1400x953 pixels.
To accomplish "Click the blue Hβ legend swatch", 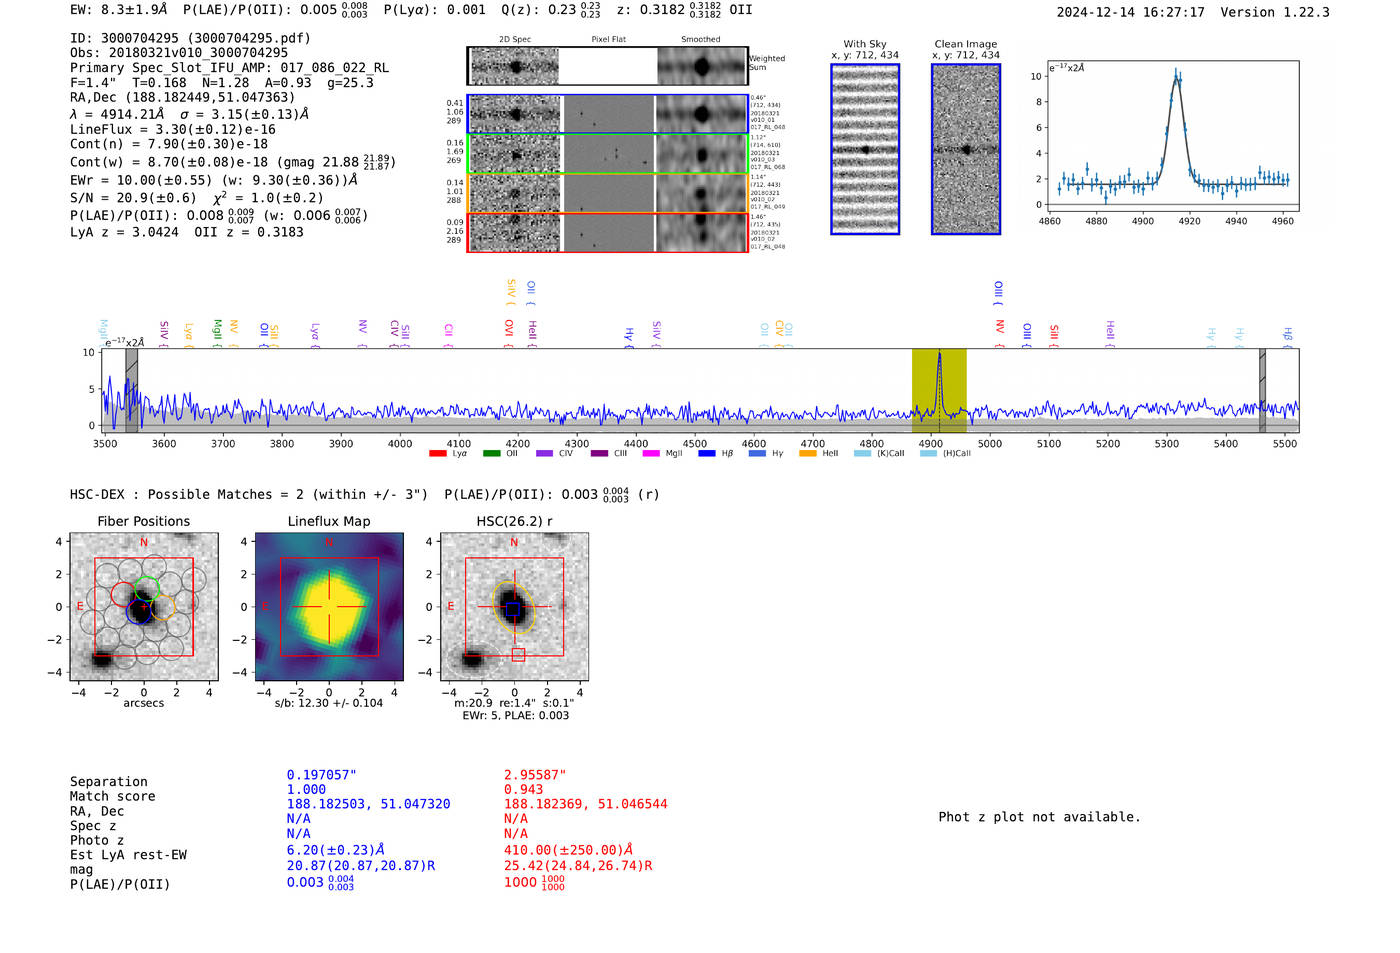I will click(707, 453).
